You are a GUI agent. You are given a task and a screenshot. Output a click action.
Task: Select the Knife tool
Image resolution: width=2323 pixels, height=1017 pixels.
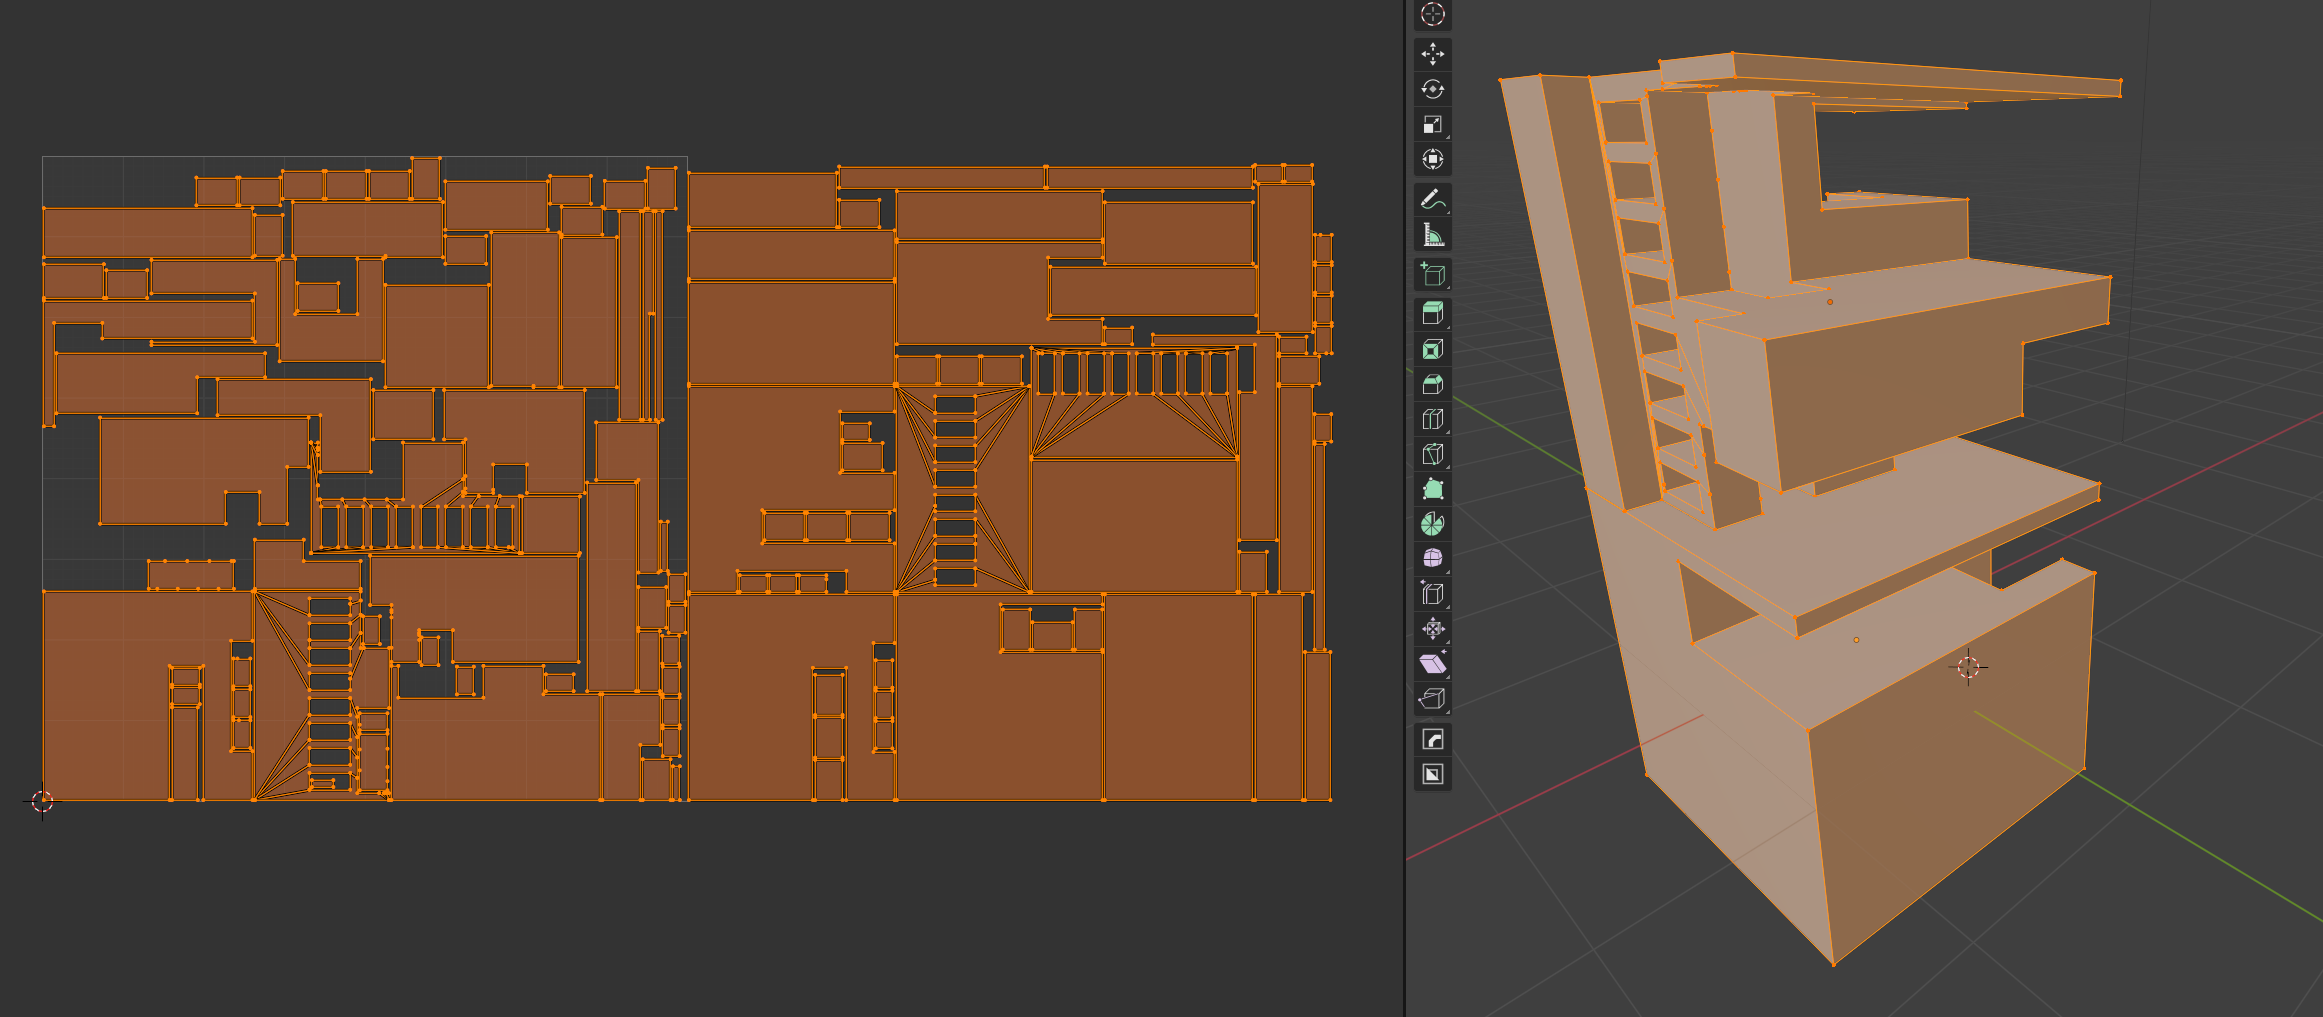pos(1432,454)
